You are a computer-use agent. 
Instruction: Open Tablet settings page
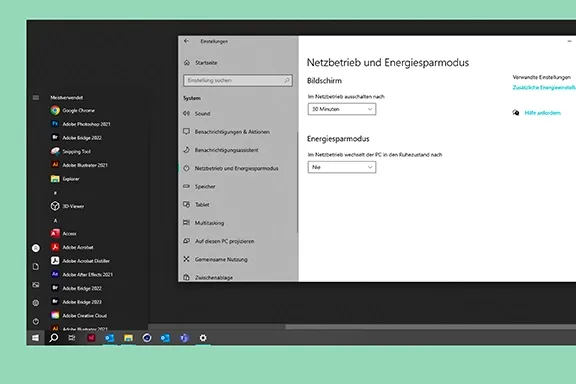tap(196, 205)
